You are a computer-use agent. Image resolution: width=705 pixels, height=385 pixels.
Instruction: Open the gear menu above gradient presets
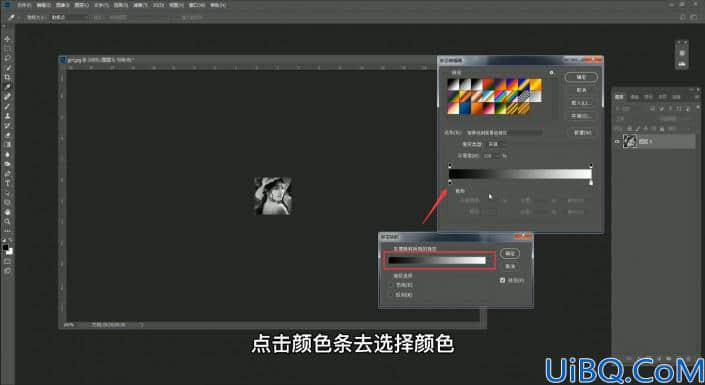tap(552, 73)
